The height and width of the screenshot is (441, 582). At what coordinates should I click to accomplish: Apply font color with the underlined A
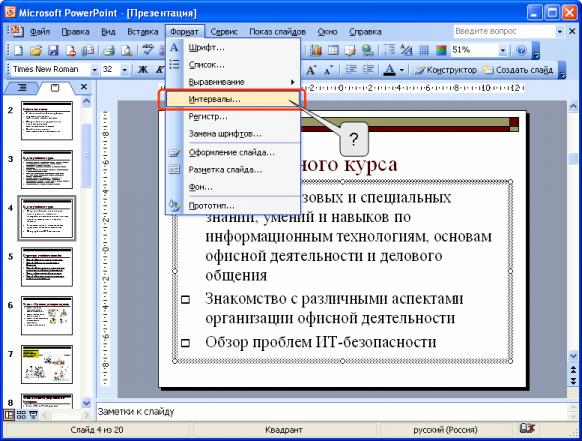point(389,70)
